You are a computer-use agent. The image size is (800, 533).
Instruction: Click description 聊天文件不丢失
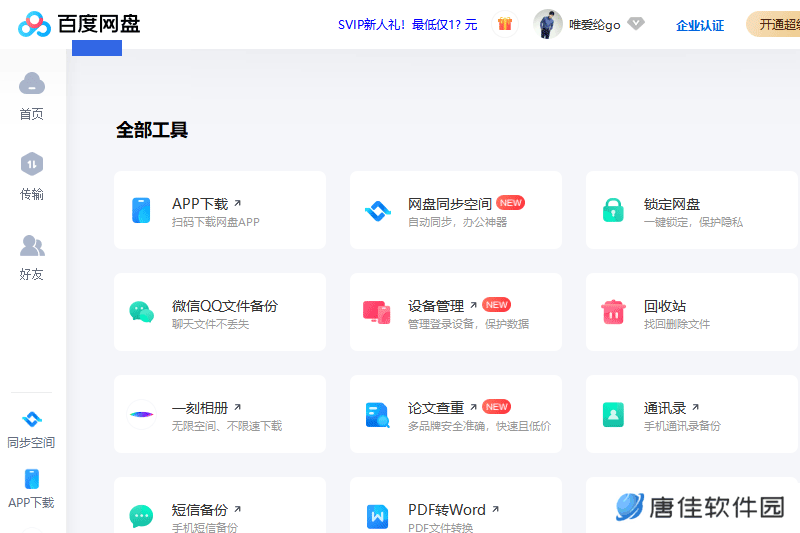211,324
